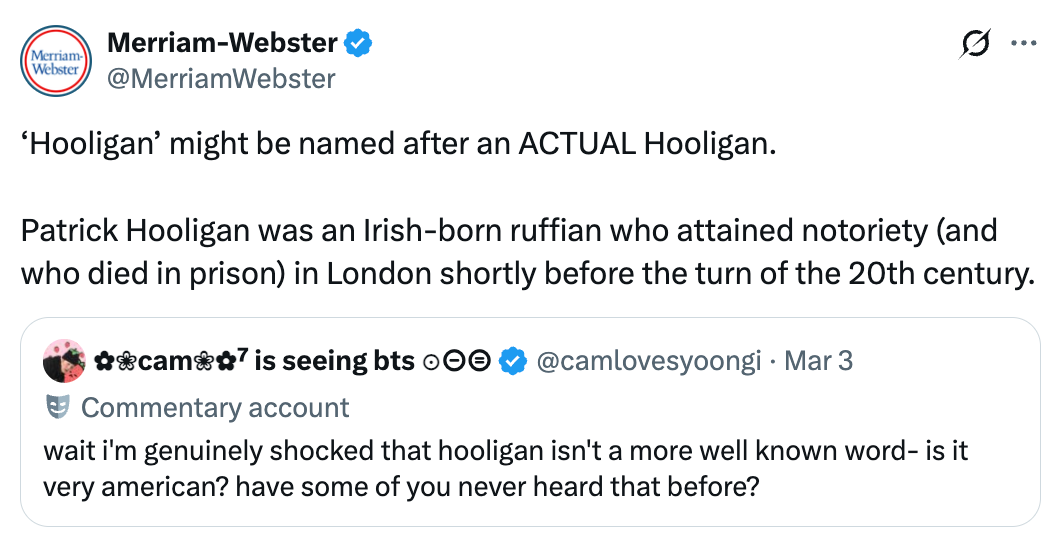Click Merriam-Webster's blue verified badge

(x=359, y=43)
